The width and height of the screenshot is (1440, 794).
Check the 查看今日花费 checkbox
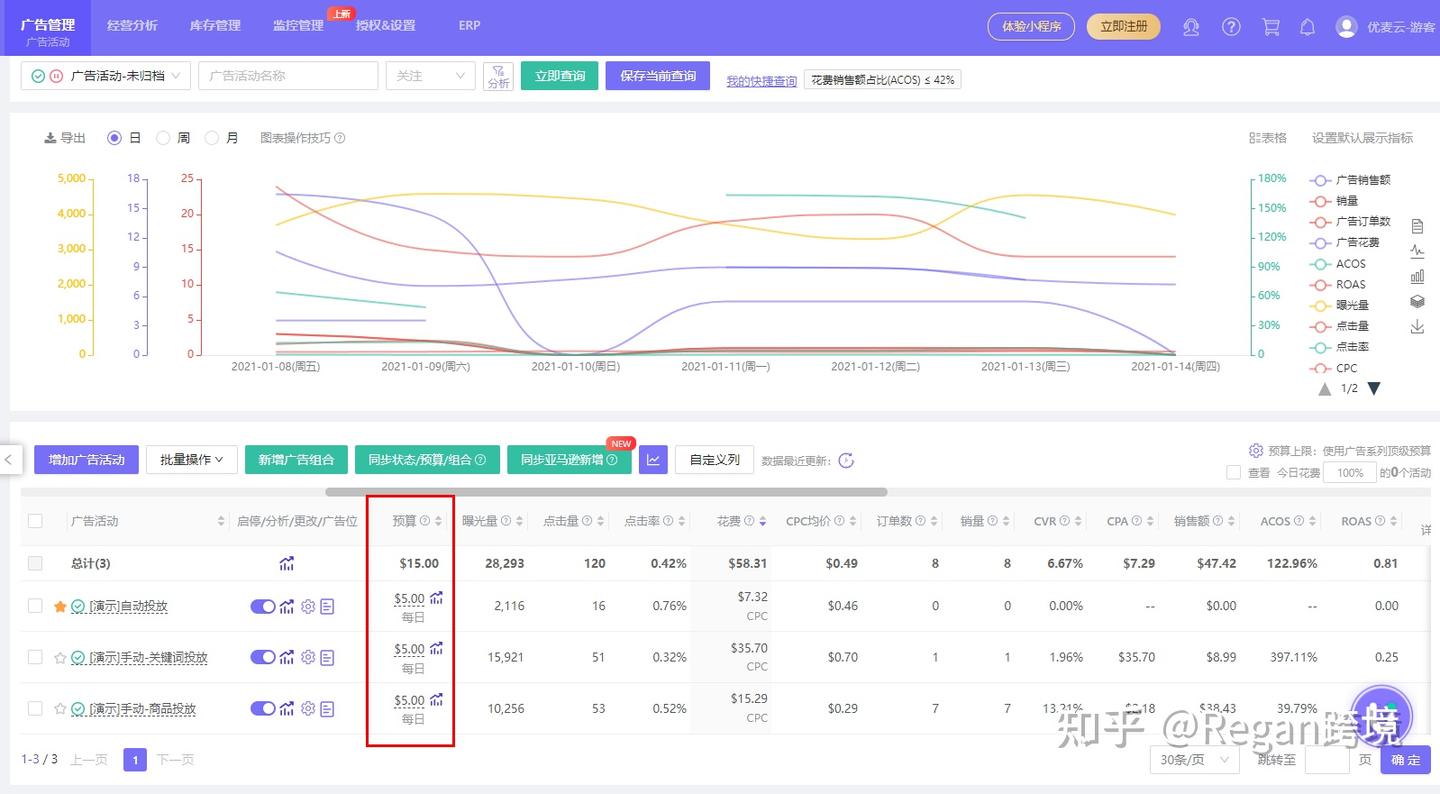point(1234,472)
